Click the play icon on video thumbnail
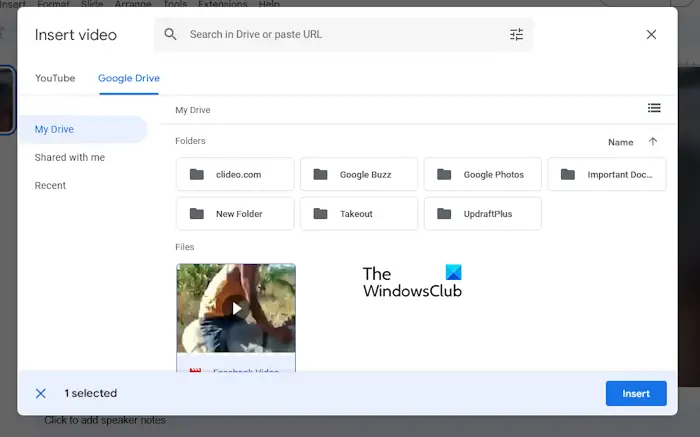Screen dimensions: 700x437 (x=236, y=308)
